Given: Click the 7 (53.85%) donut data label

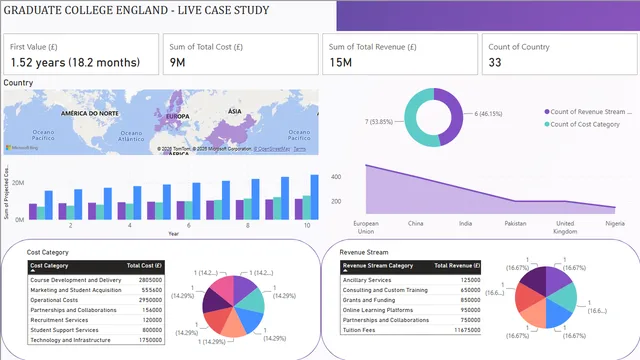Looking at the screenshot, I should (379, 122).
